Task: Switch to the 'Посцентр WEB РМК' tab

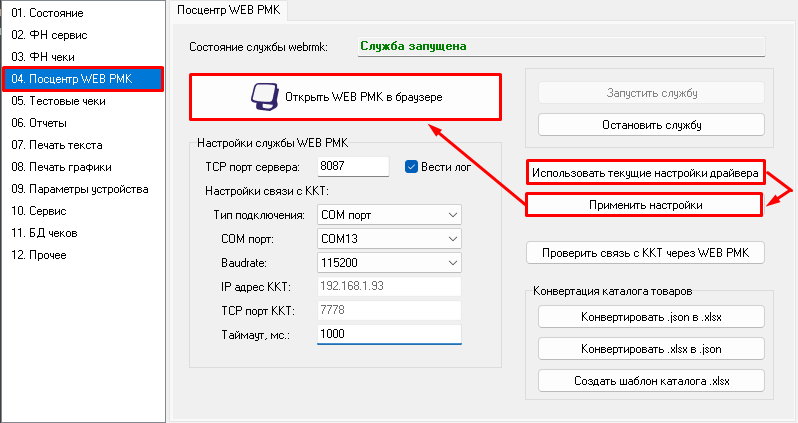Action: (x=231, y=11)
